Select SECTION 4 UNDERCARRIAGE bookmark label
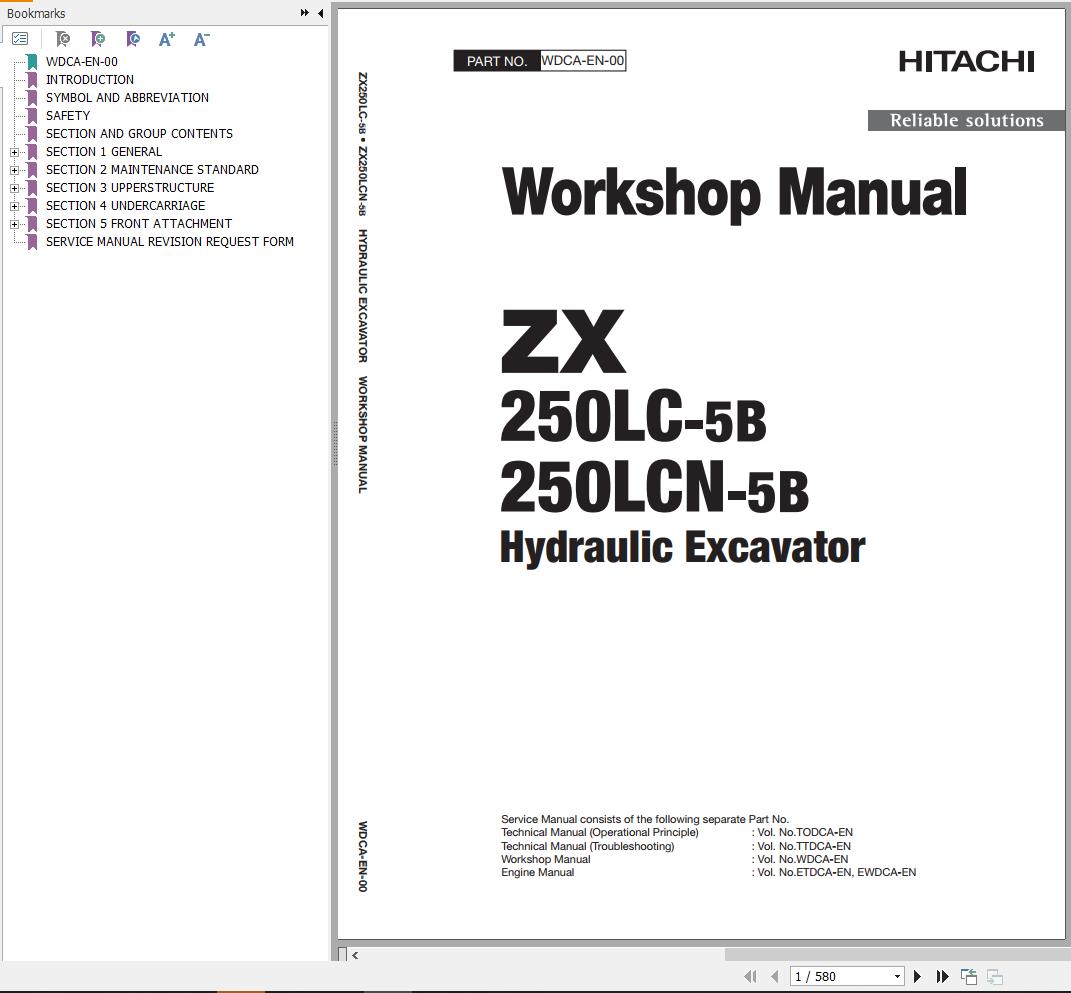This screenshot has height=993, width=1071. (x=125, y=206)
